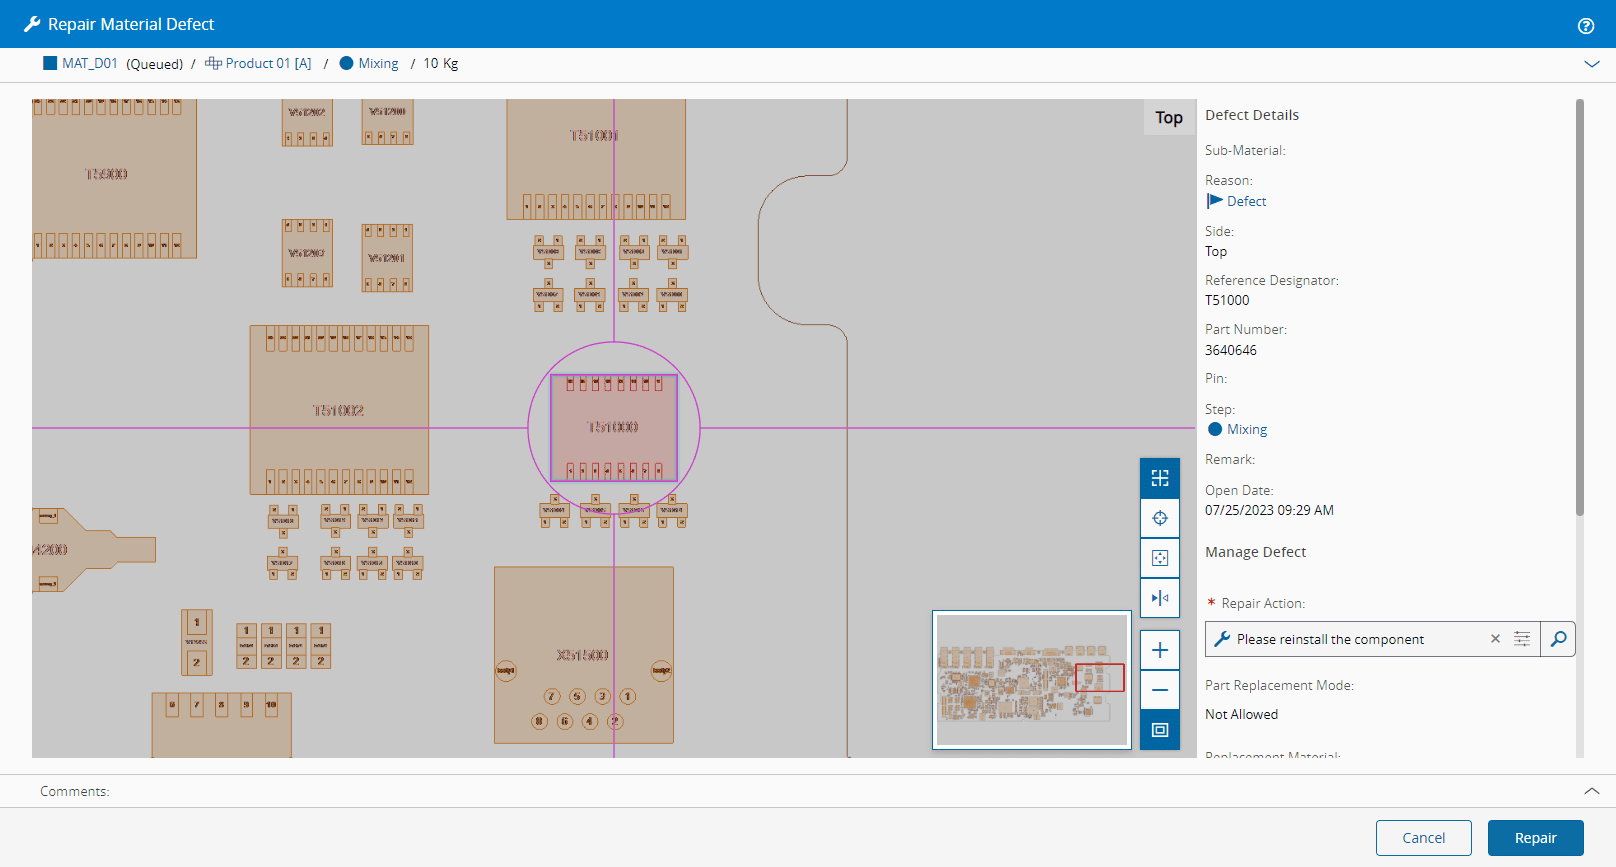Viewport: 1616px width, 867px height.
Task: Toggle the selection grid tool button
Action: [1160, 478]
